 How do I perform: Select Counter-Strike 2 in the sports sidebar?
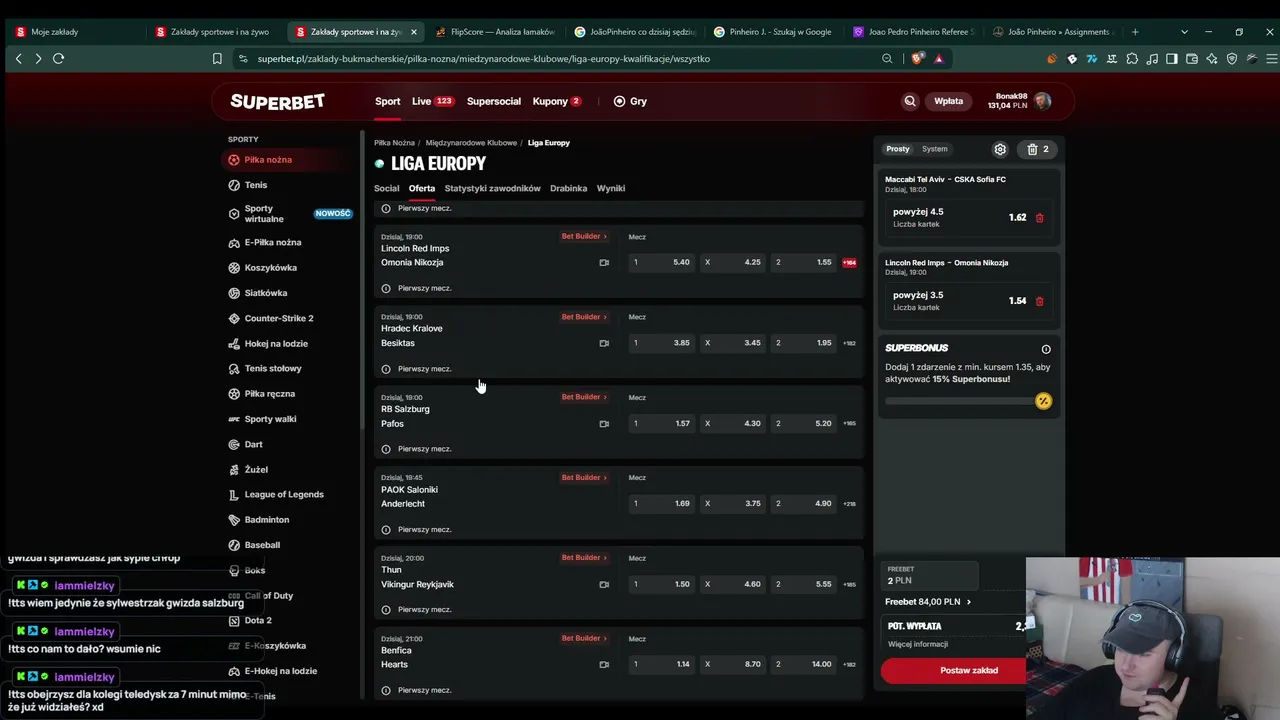[x=278, y=318]
